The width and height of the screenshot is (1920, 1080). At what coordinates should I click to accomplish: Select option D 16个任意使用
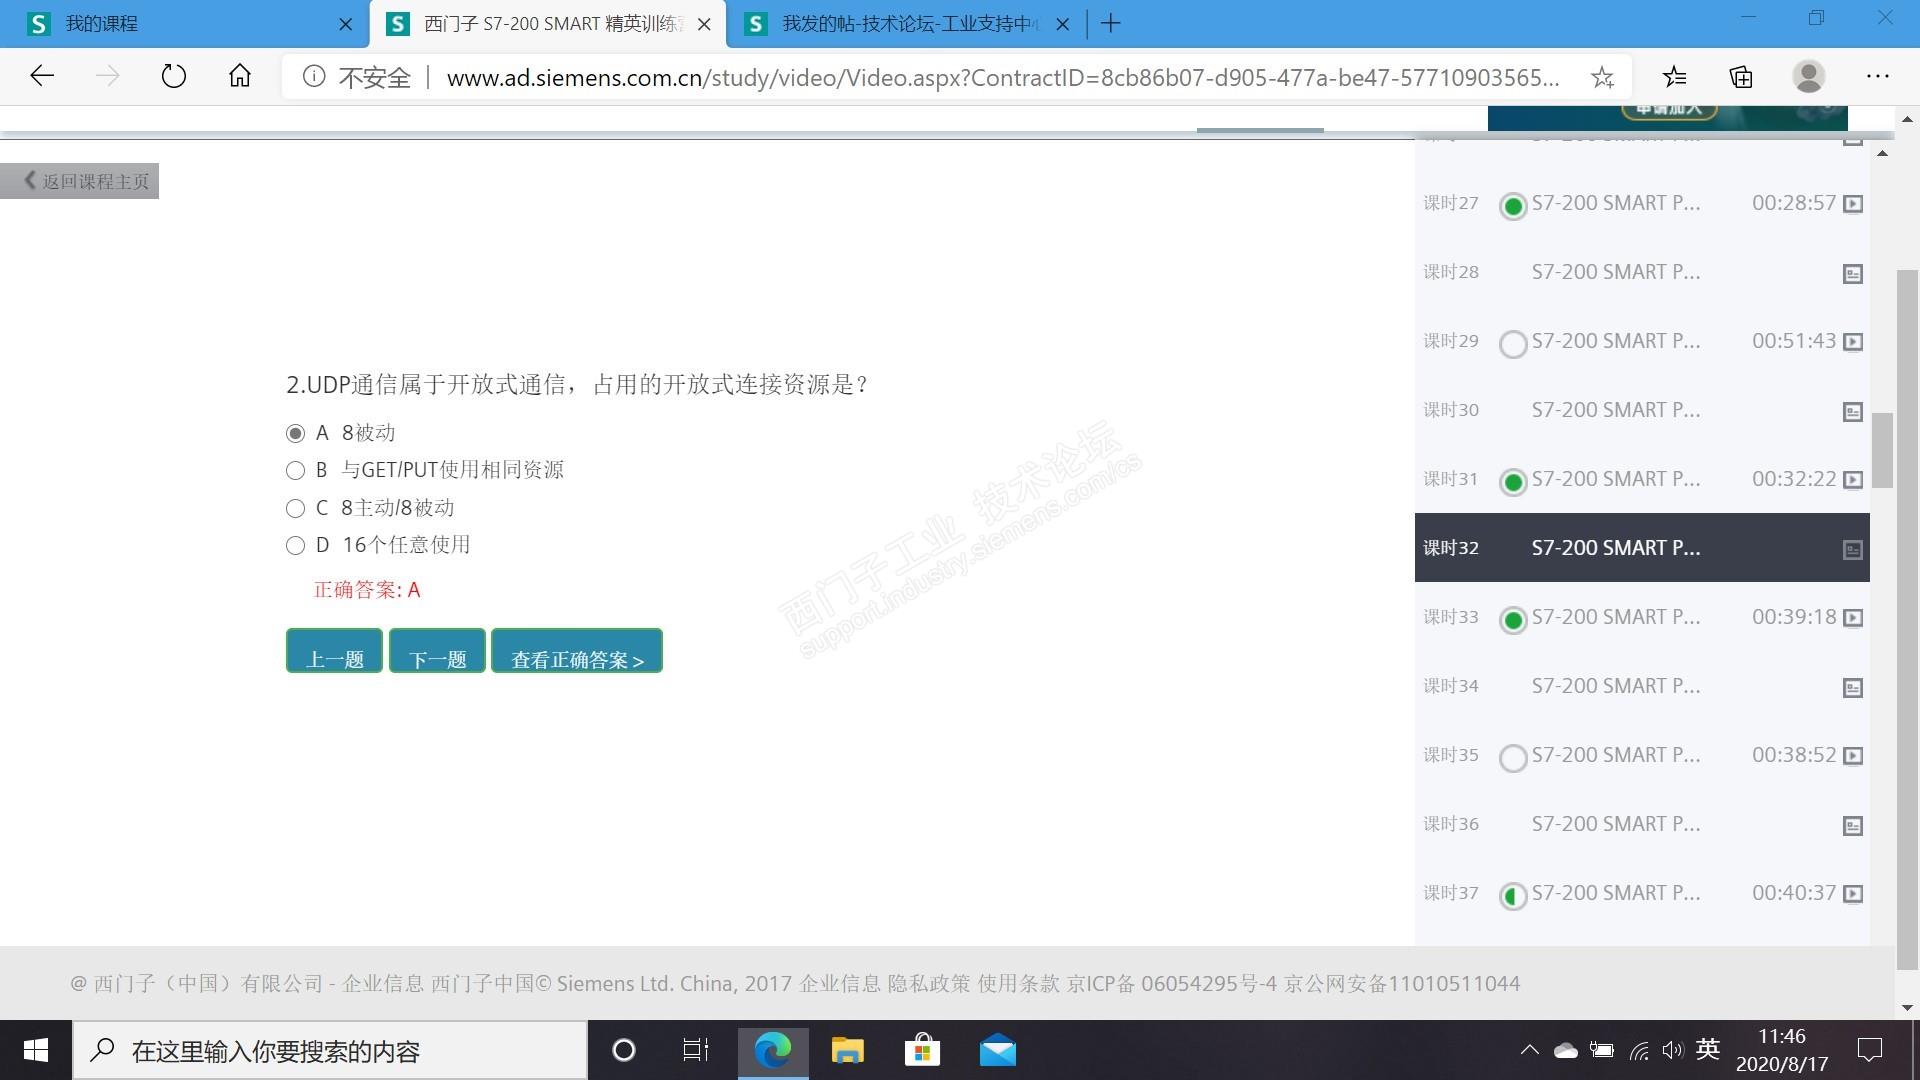pyautogui.click(x=295, y=545)
